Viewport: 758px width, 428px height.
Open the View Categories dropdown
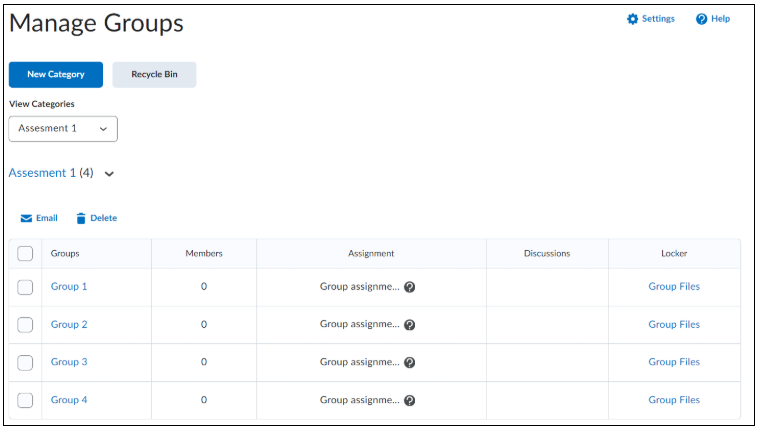coord(63,129)
